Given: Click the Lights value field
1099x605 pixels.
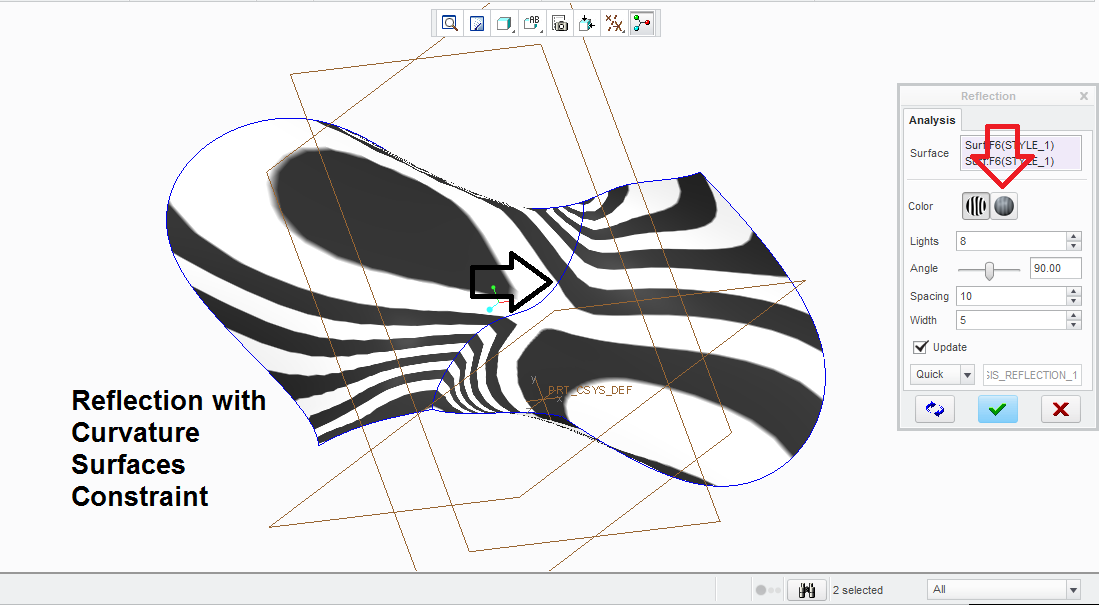Looking at the screenshot, I should click(x=1011, y=241).
